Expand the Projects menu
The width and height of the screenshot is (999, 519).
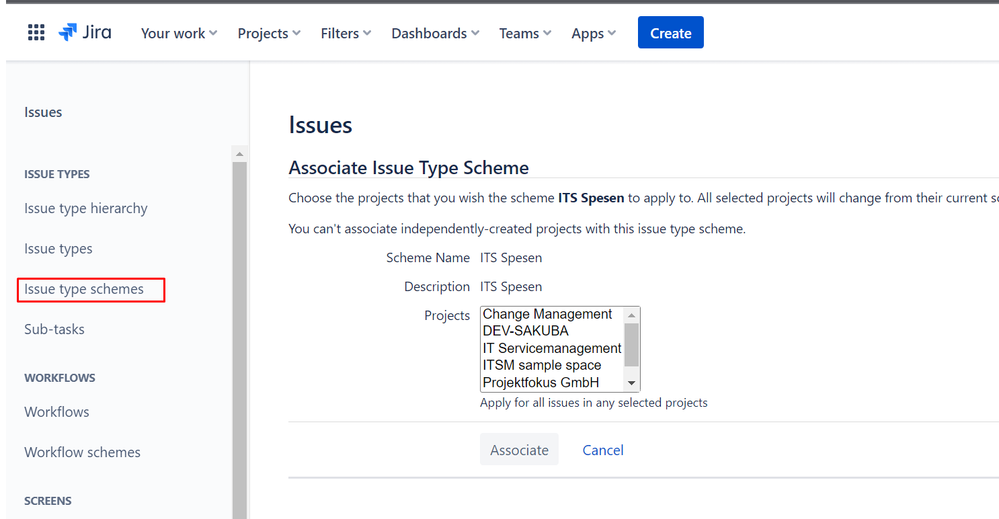click(x=269, y=33)
